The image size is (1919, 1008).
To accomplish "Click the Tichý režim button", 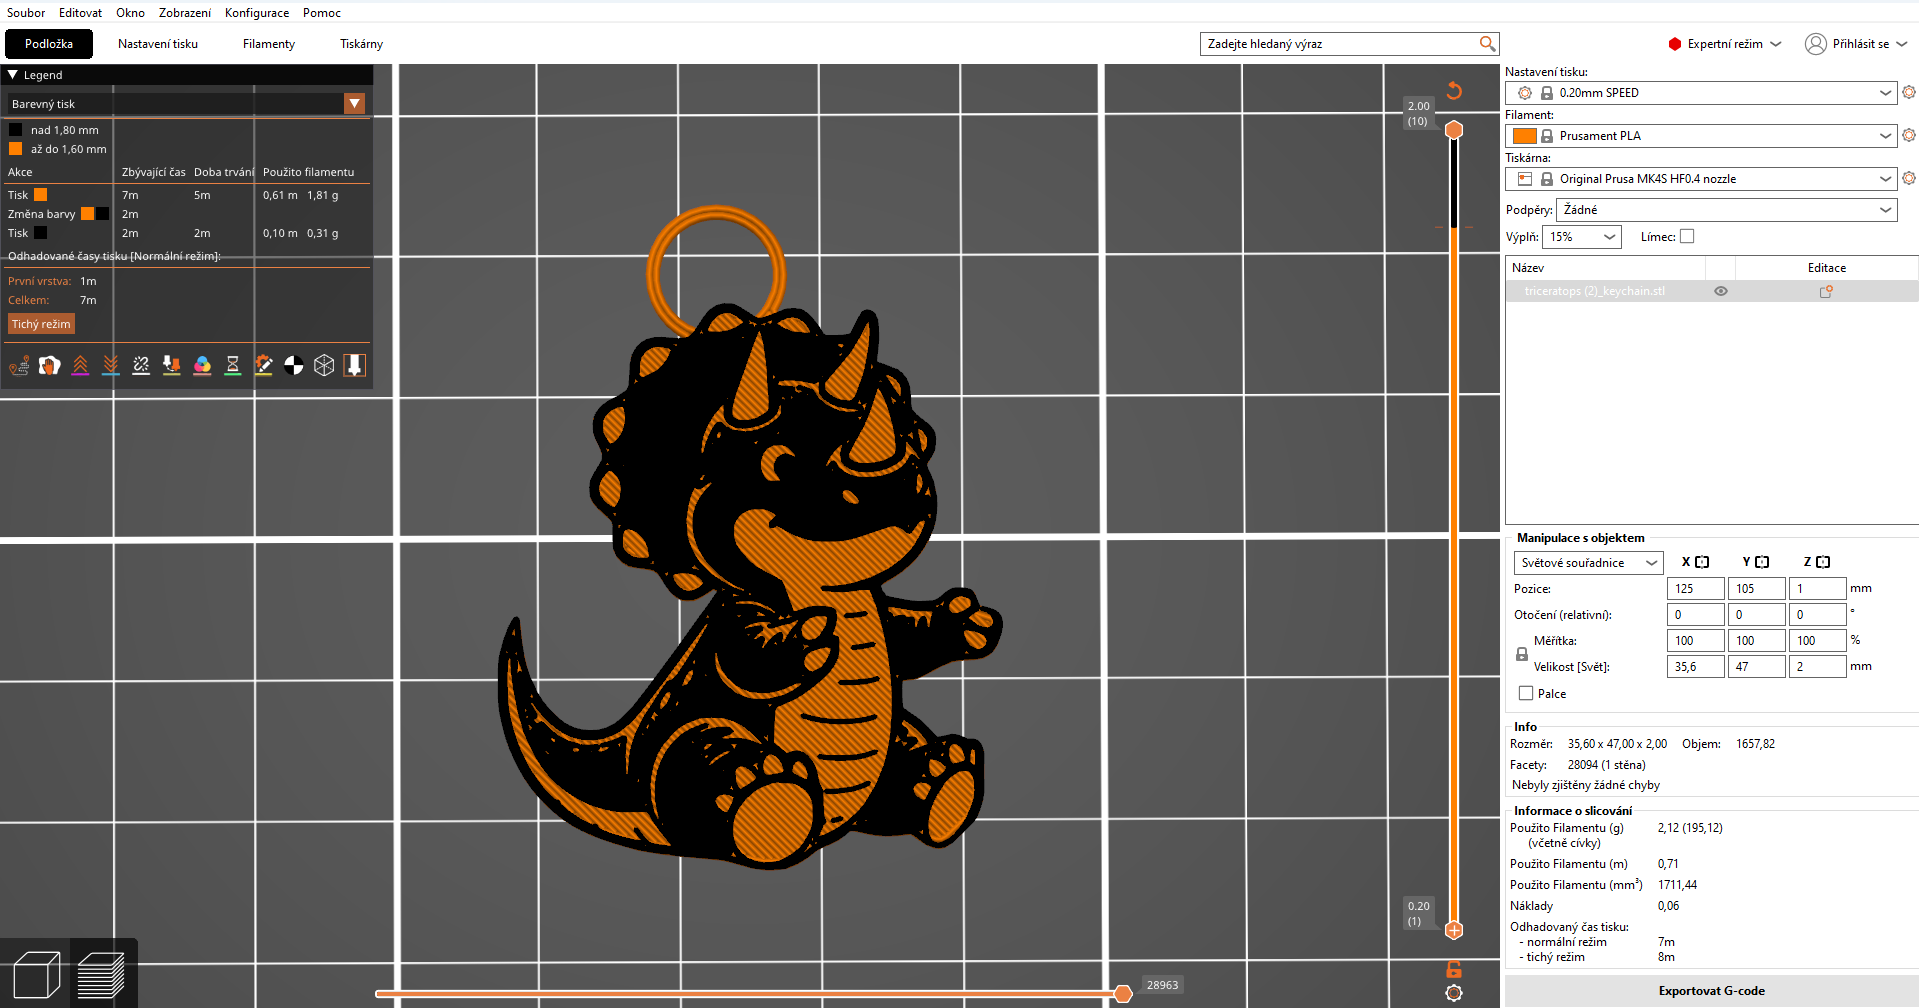I will [x=41, y=324].
